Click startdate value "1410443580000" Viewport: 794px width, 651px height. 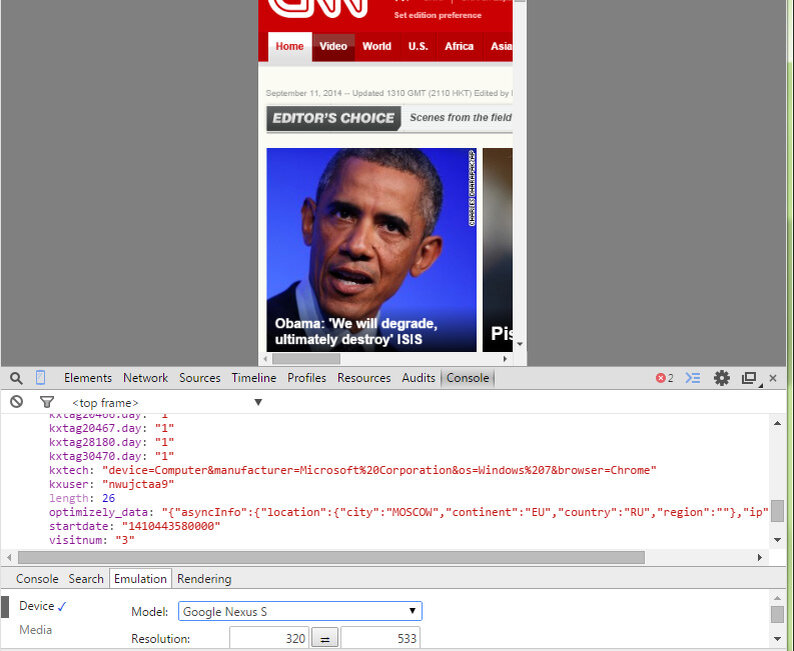coord(171,526)
